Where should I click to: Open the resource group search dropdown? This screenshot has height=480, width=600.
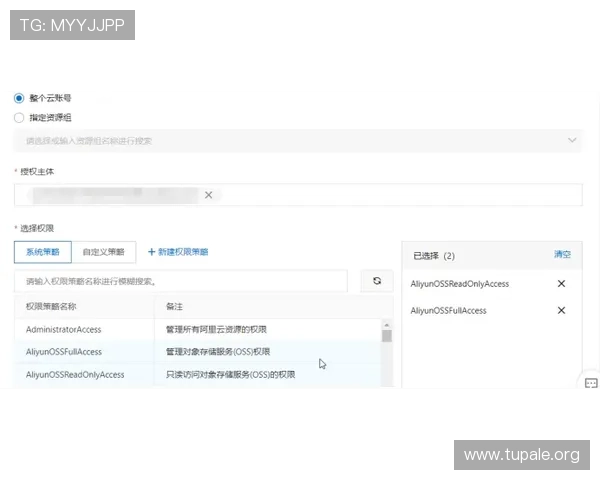pos(298,141)
